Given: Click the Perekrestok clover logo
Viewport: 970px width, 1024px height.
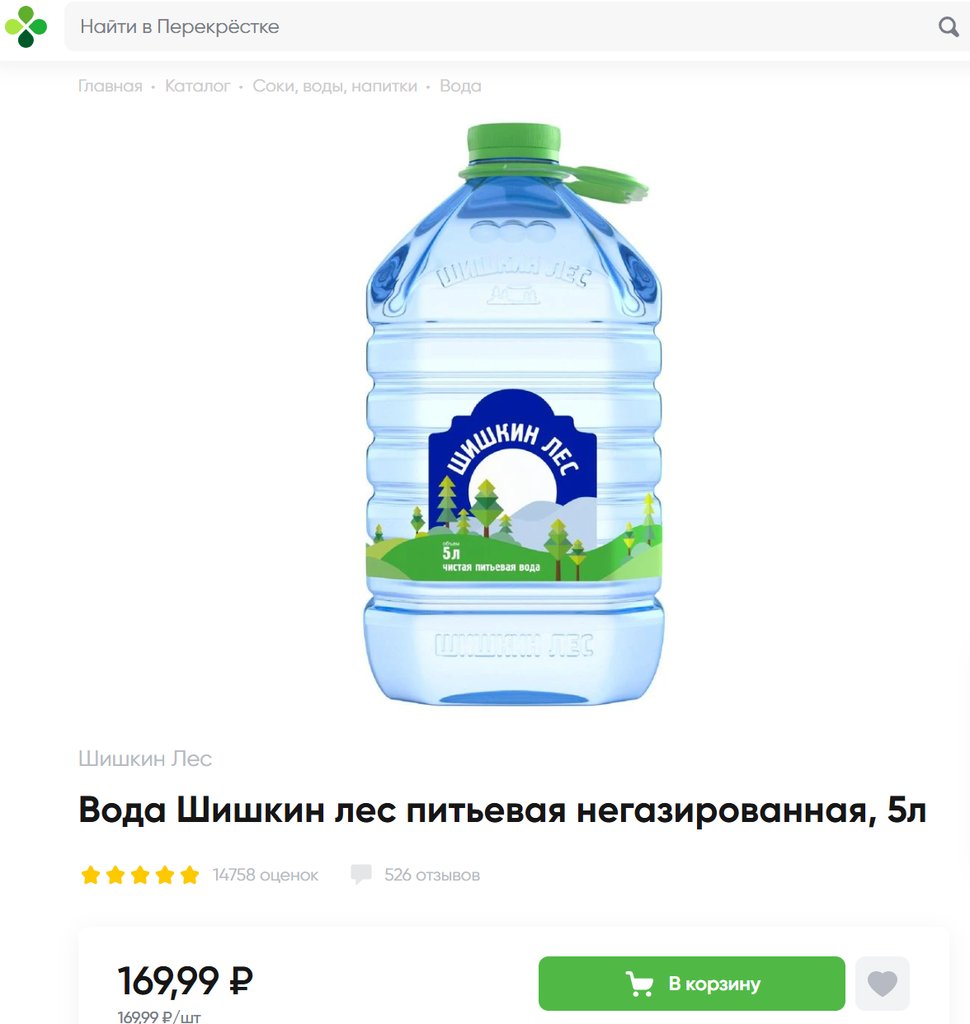Looking at the screenshot, I should (x=26, y=27).
